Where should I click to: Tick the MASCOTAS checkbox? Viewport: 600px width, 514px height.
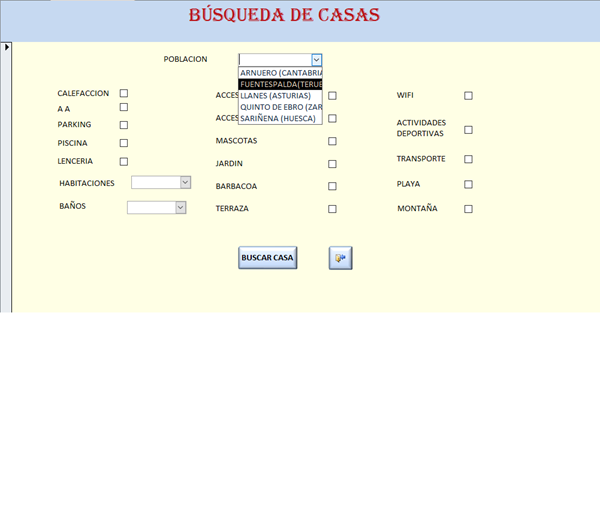(333, 141)
